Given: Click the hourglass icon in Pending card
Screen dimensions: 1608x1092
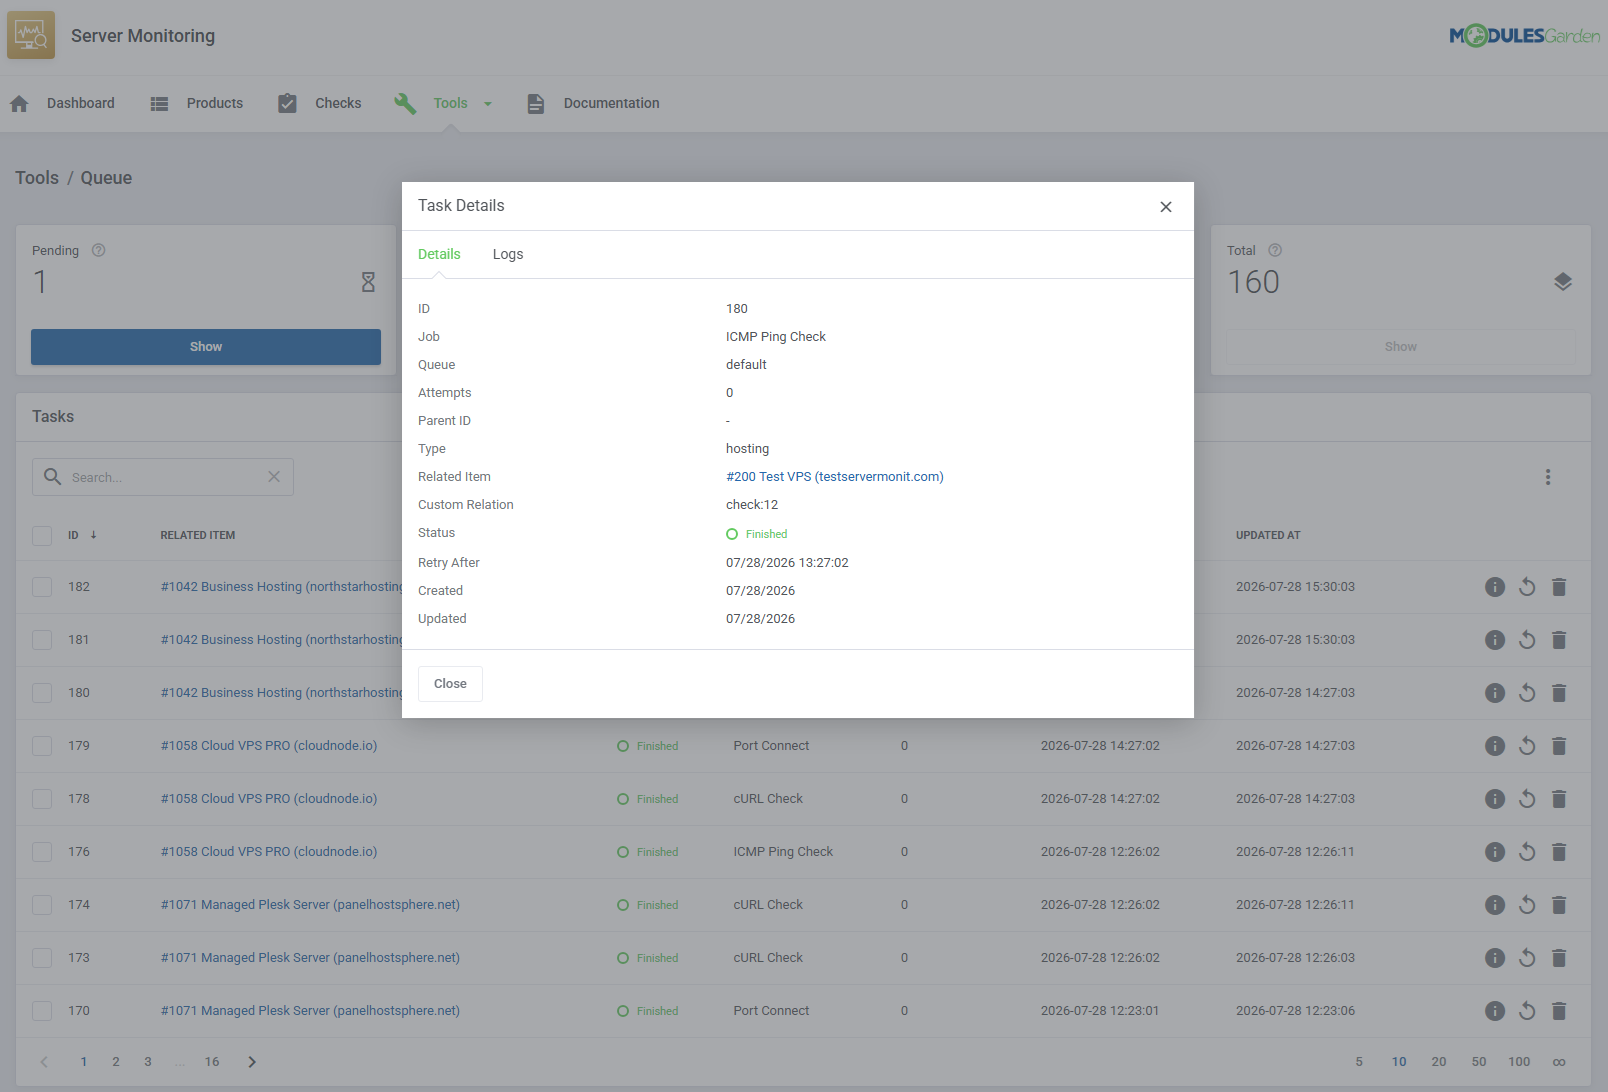Looking at the screenshot, I should (368, 282).
